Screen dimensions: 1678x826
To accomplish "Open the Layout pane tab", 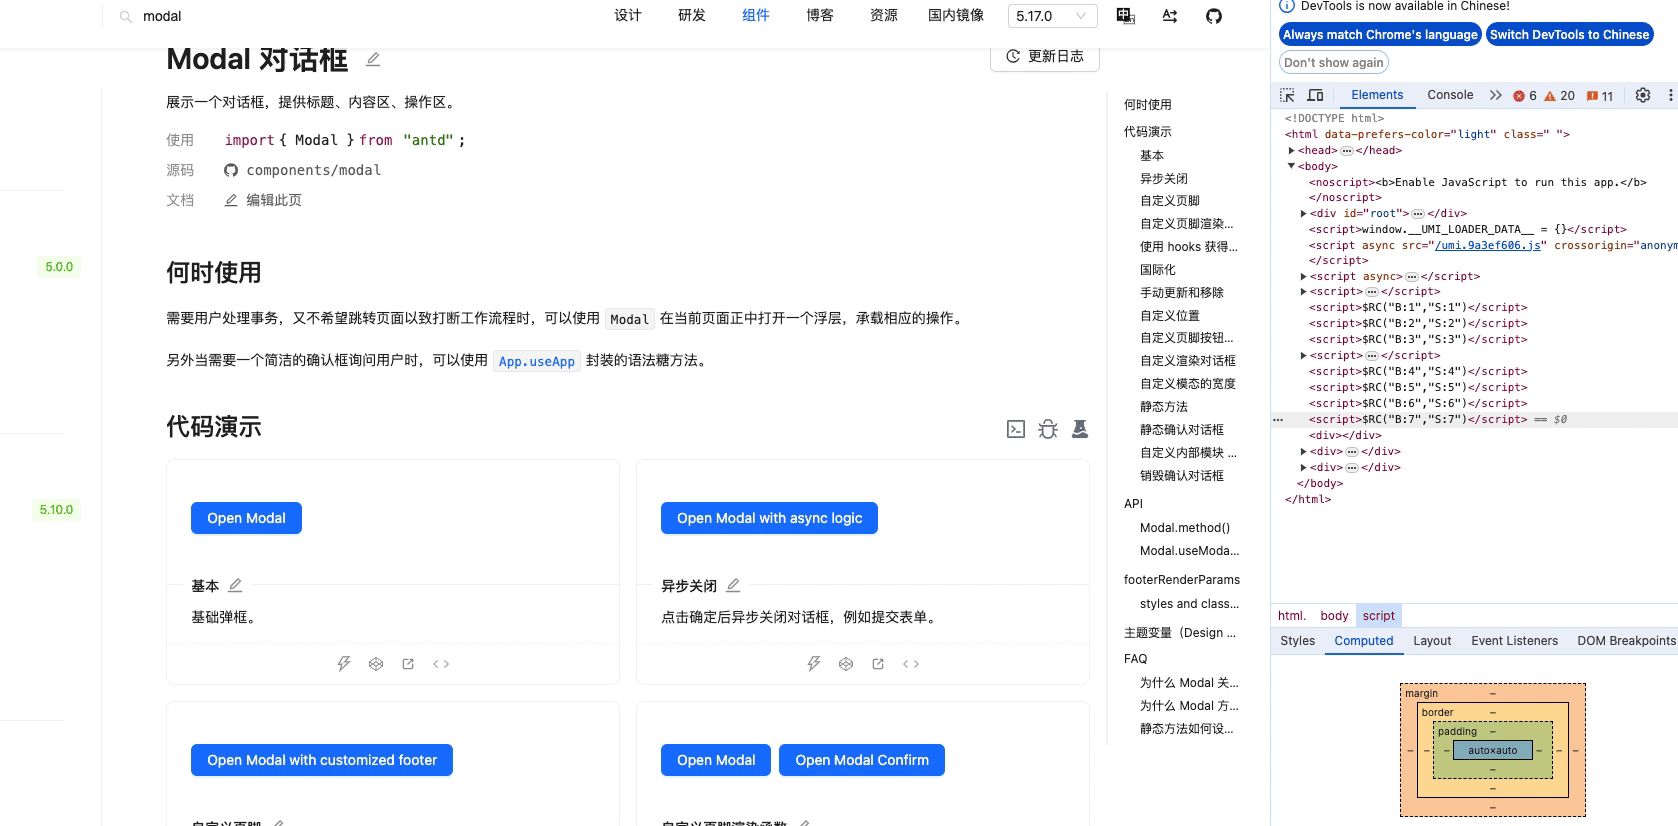I will pos(1432,641).
